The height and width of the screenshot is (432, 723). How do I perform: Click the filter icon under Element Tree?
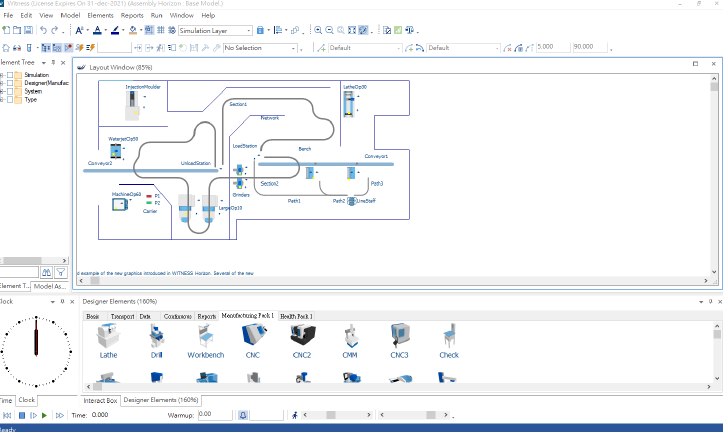(61, 271)
